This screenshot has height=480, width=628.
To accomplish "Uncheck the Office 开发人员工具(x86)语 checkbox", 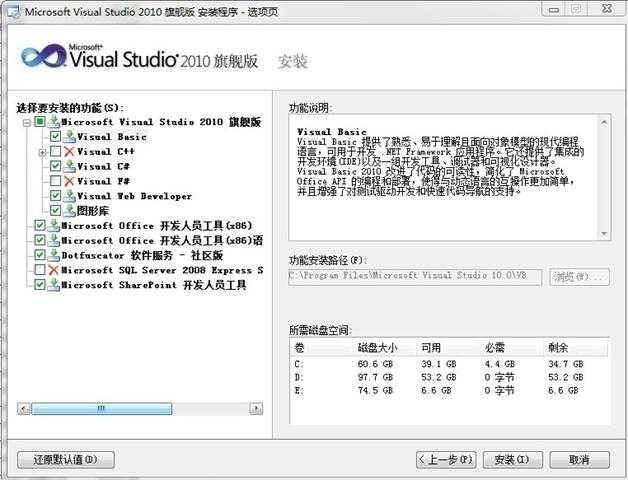I will [x=40, y=240].
